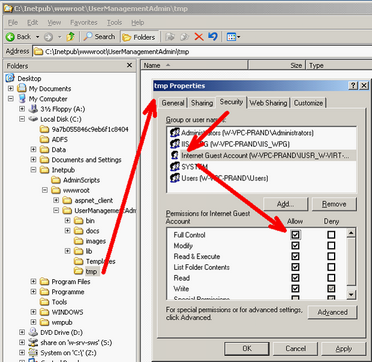Click the Add... button
372x362 pixels.
tap(285, 204)
